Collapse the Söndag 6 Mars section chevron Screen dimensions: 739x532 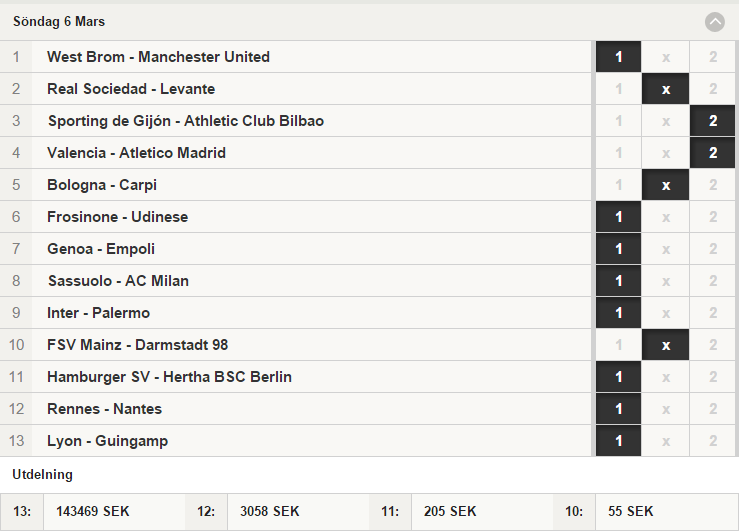click(714, 22)
